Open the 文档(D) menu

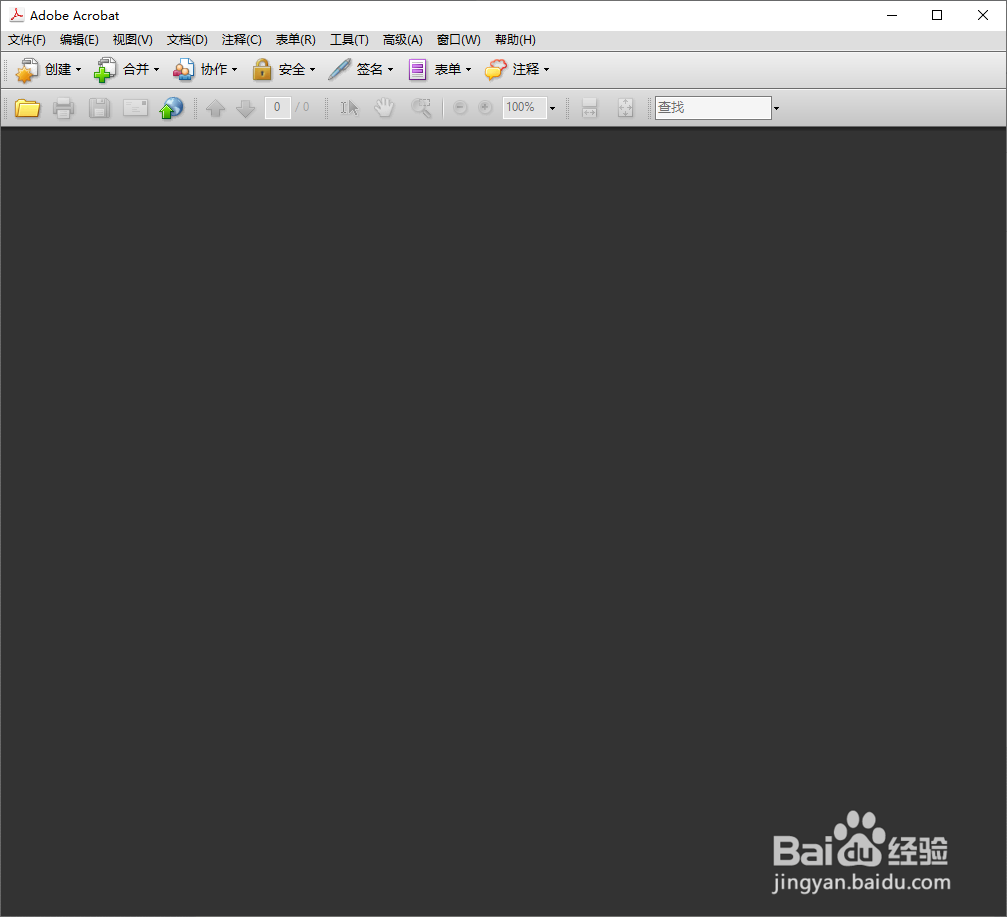187,40
